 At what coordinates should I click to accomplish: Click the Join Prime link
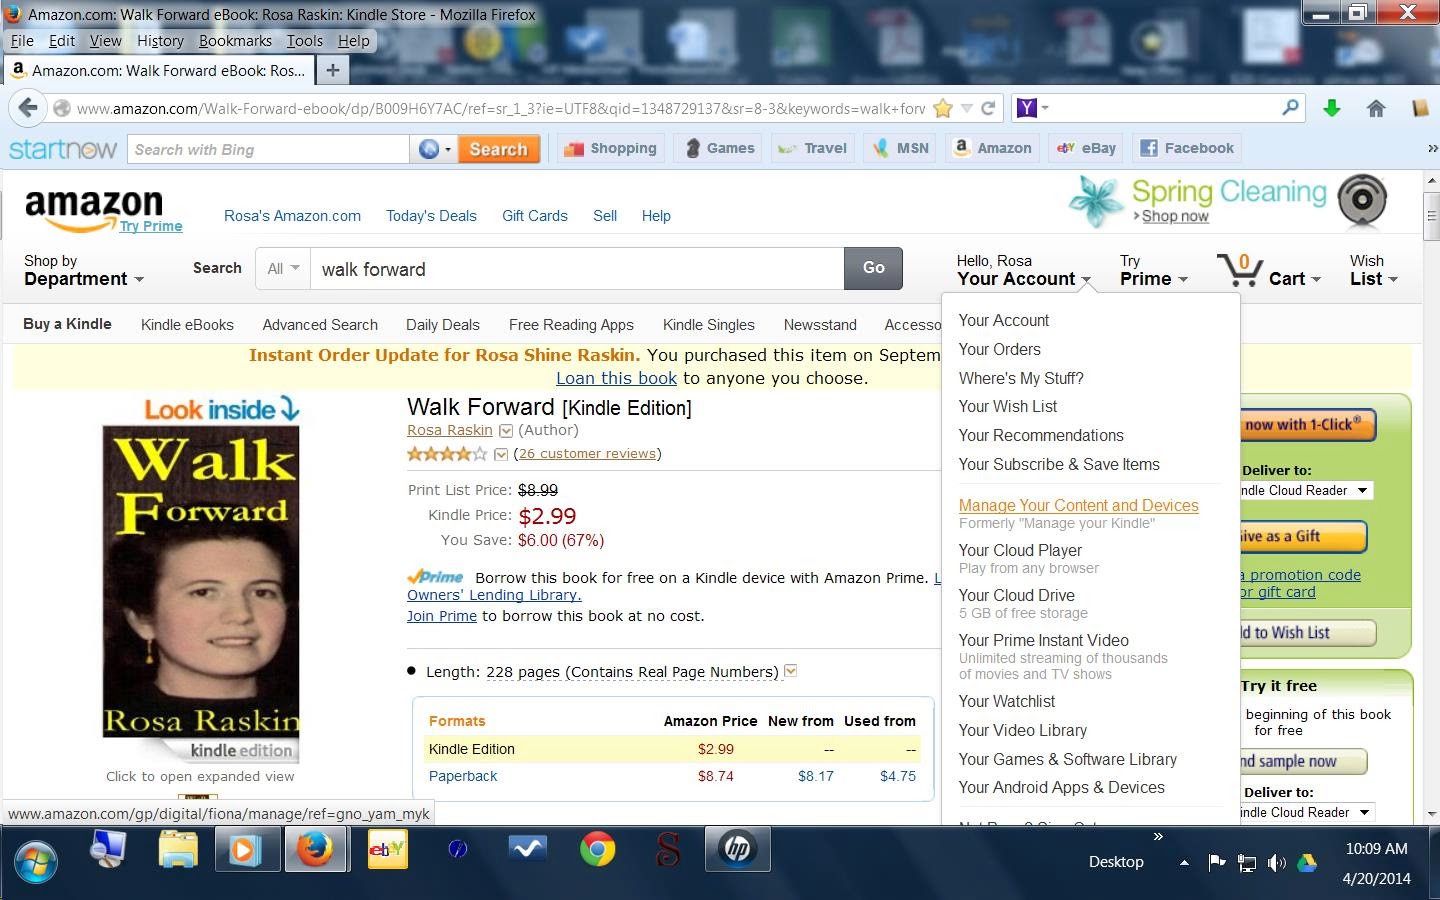pyautogui.click(x=442, y=616)
